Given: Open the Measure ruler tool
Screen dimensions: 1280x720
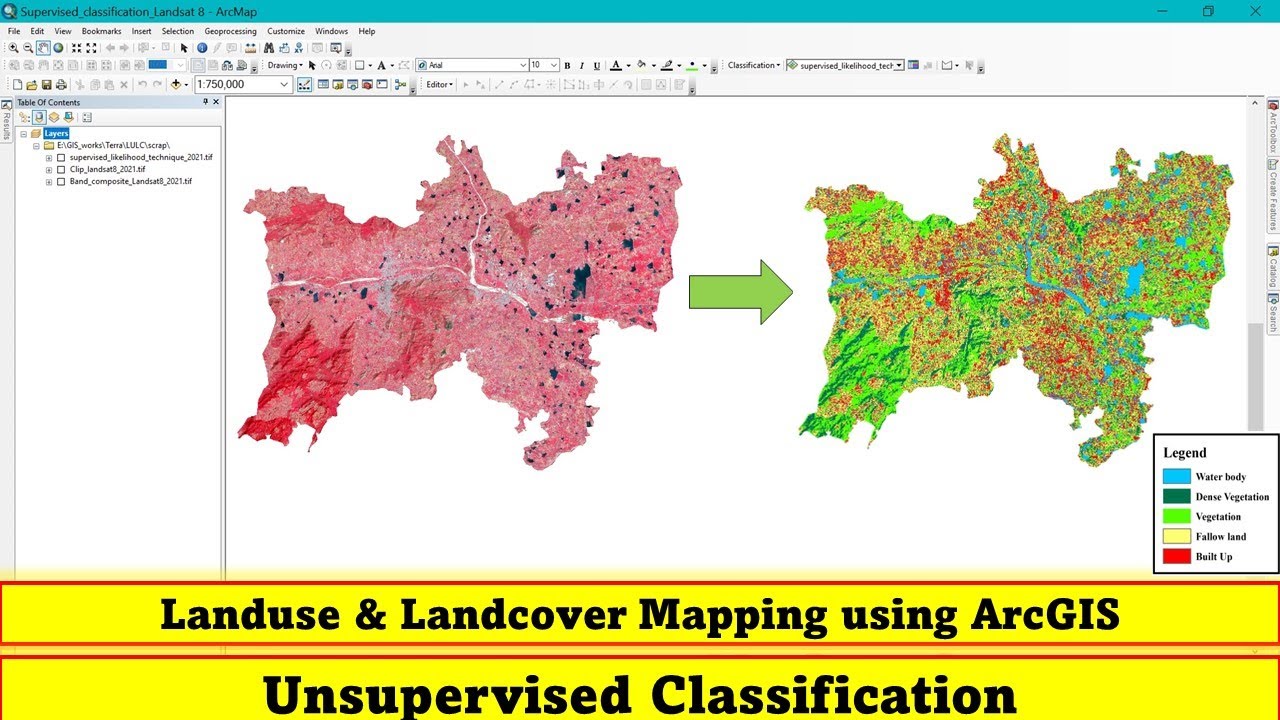Looking at the screenshot, I should point(250,47).
